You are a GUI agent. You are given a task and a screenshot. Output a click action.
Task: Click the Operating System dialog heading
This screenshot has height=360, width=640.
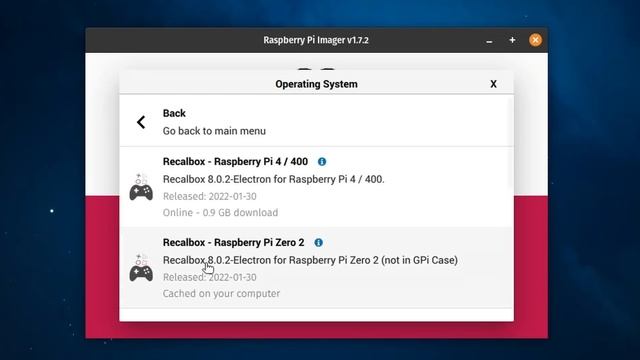click(x=316, y=84)
